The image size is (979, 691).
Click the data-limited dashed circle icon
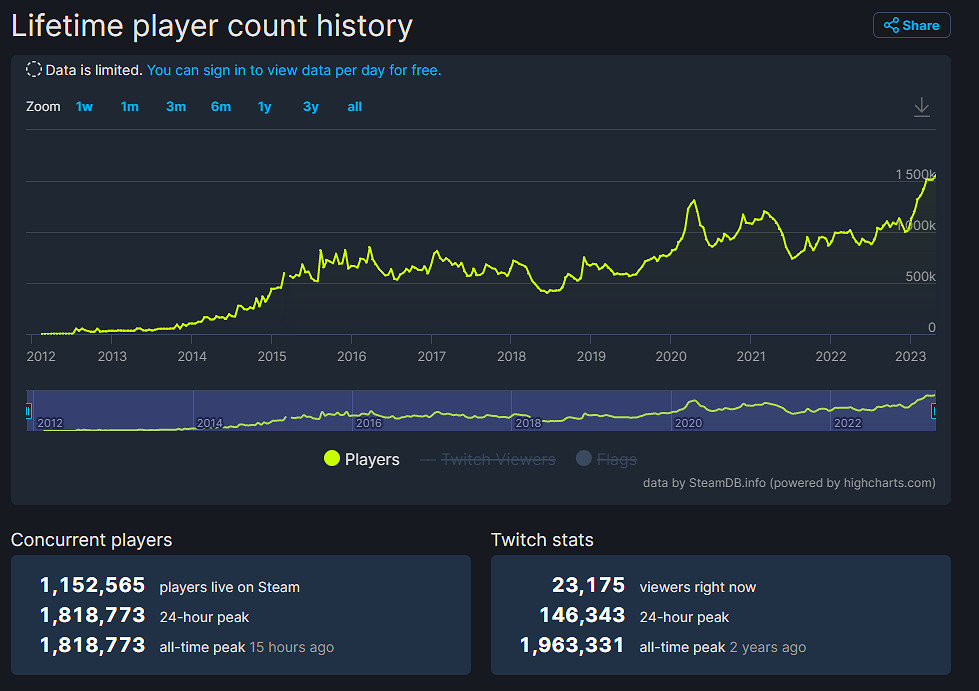[x=34, y=70]
